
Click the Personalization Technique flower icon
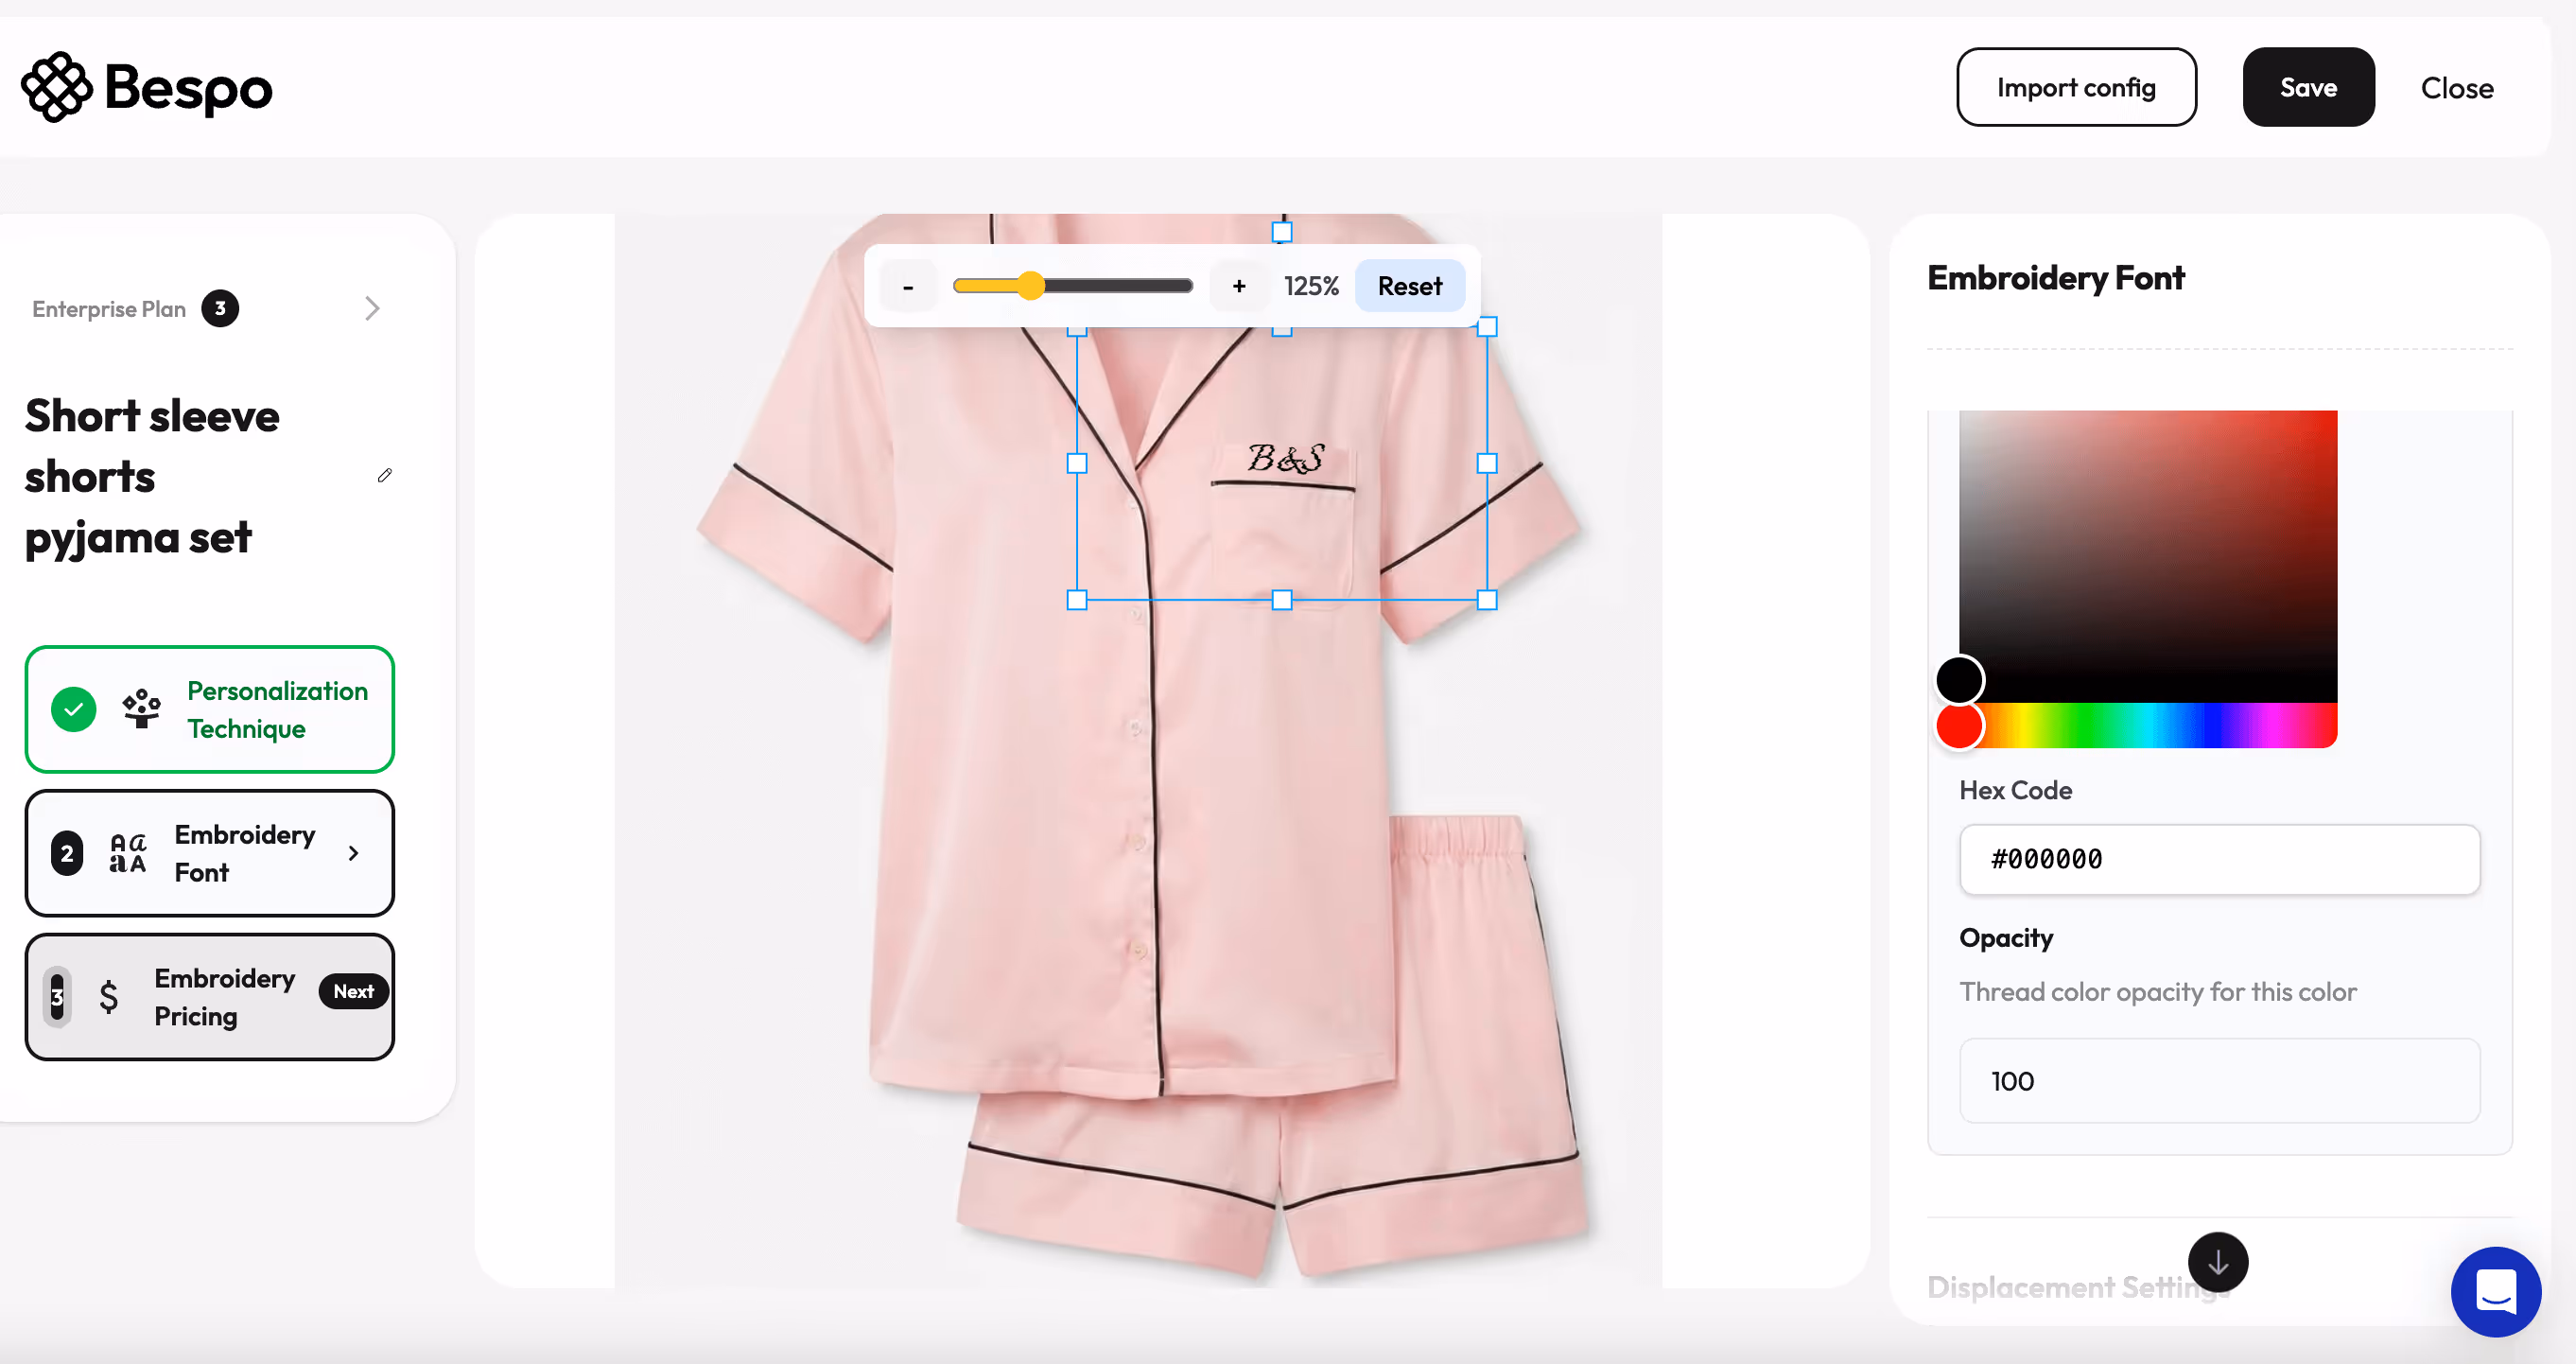[141, 708]
